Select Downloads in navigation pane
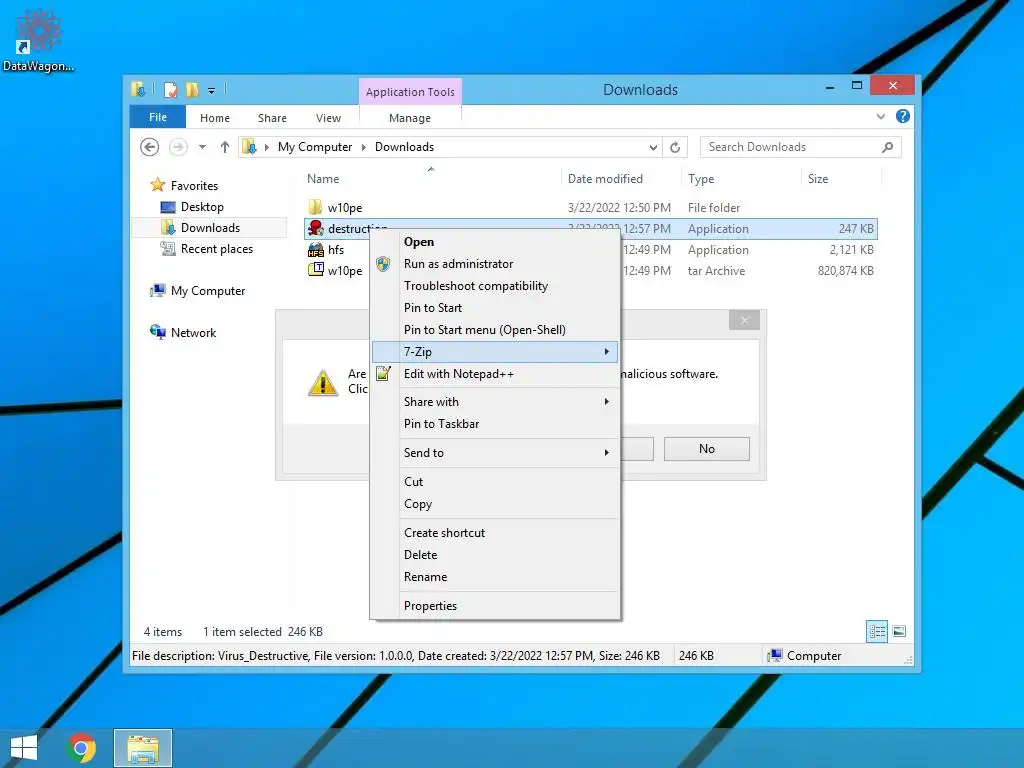This screenshot has width=1024, height=768. [201, 228]
